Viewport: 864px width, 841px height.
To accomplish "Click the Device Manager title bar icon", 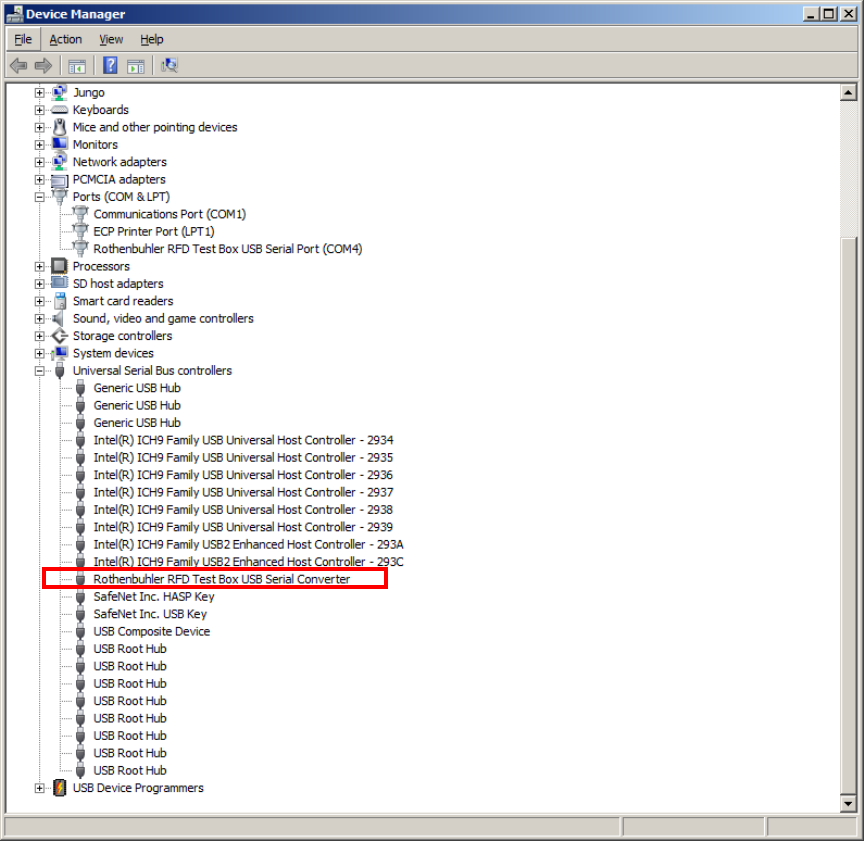I will pos(15,14).
